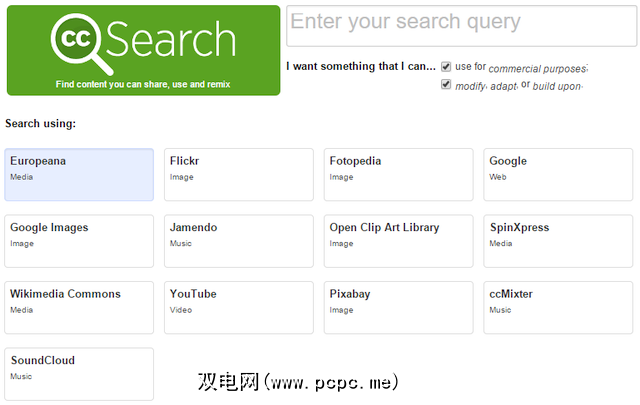The width and height of the screenshot is (640, 405).
Task: Click the CC Search logo banner
Action: pos(143,50)
